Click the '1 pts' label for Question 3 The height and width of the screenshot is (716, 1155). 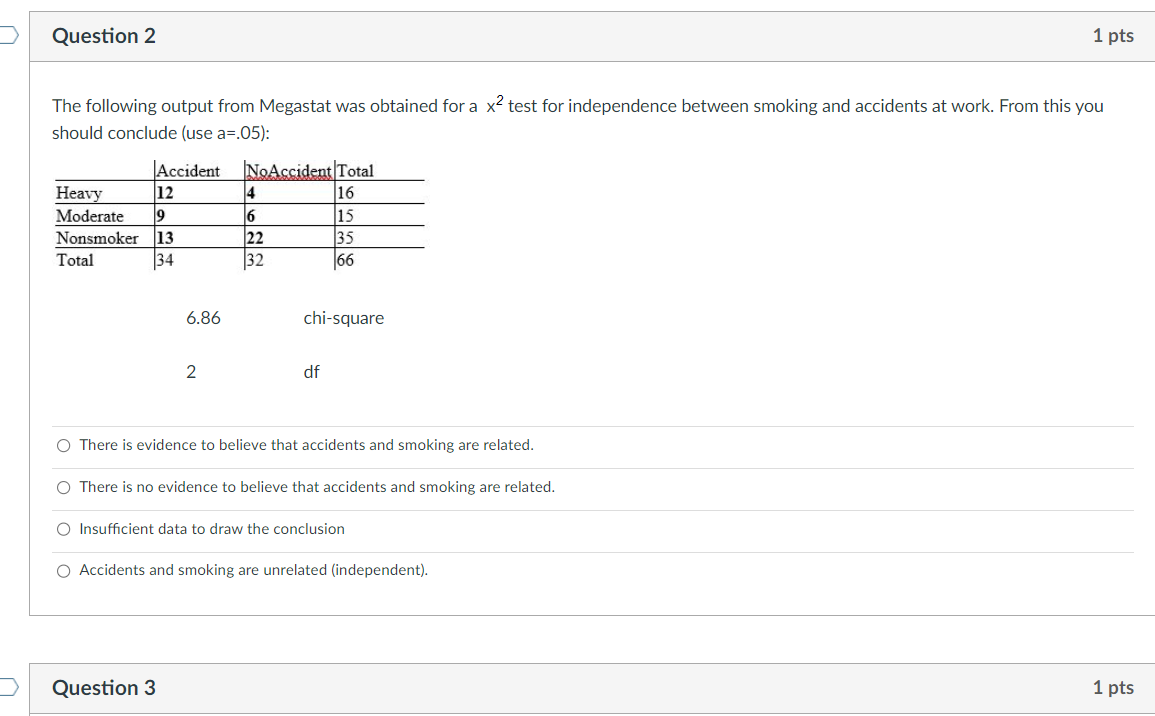1113,688
